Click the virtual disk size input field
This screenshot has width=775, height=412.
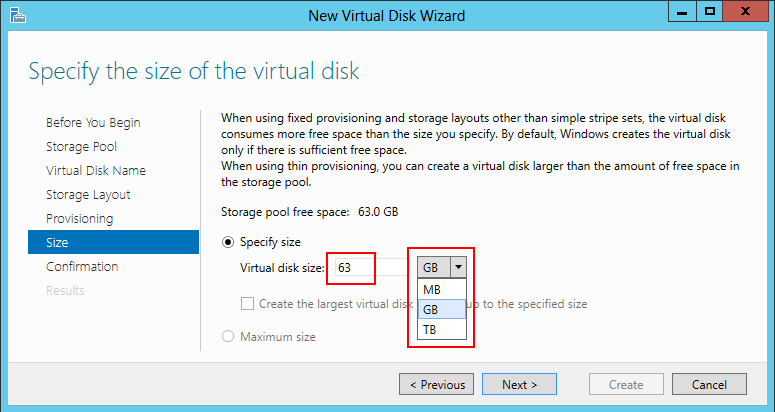tap(352, 268)
